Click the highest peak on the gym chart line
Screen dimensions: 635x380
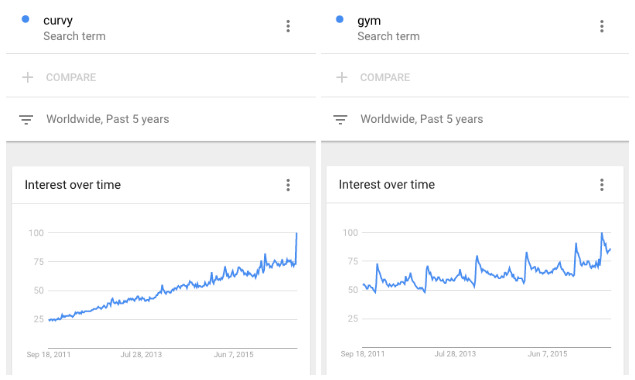[x=602, y=234]
